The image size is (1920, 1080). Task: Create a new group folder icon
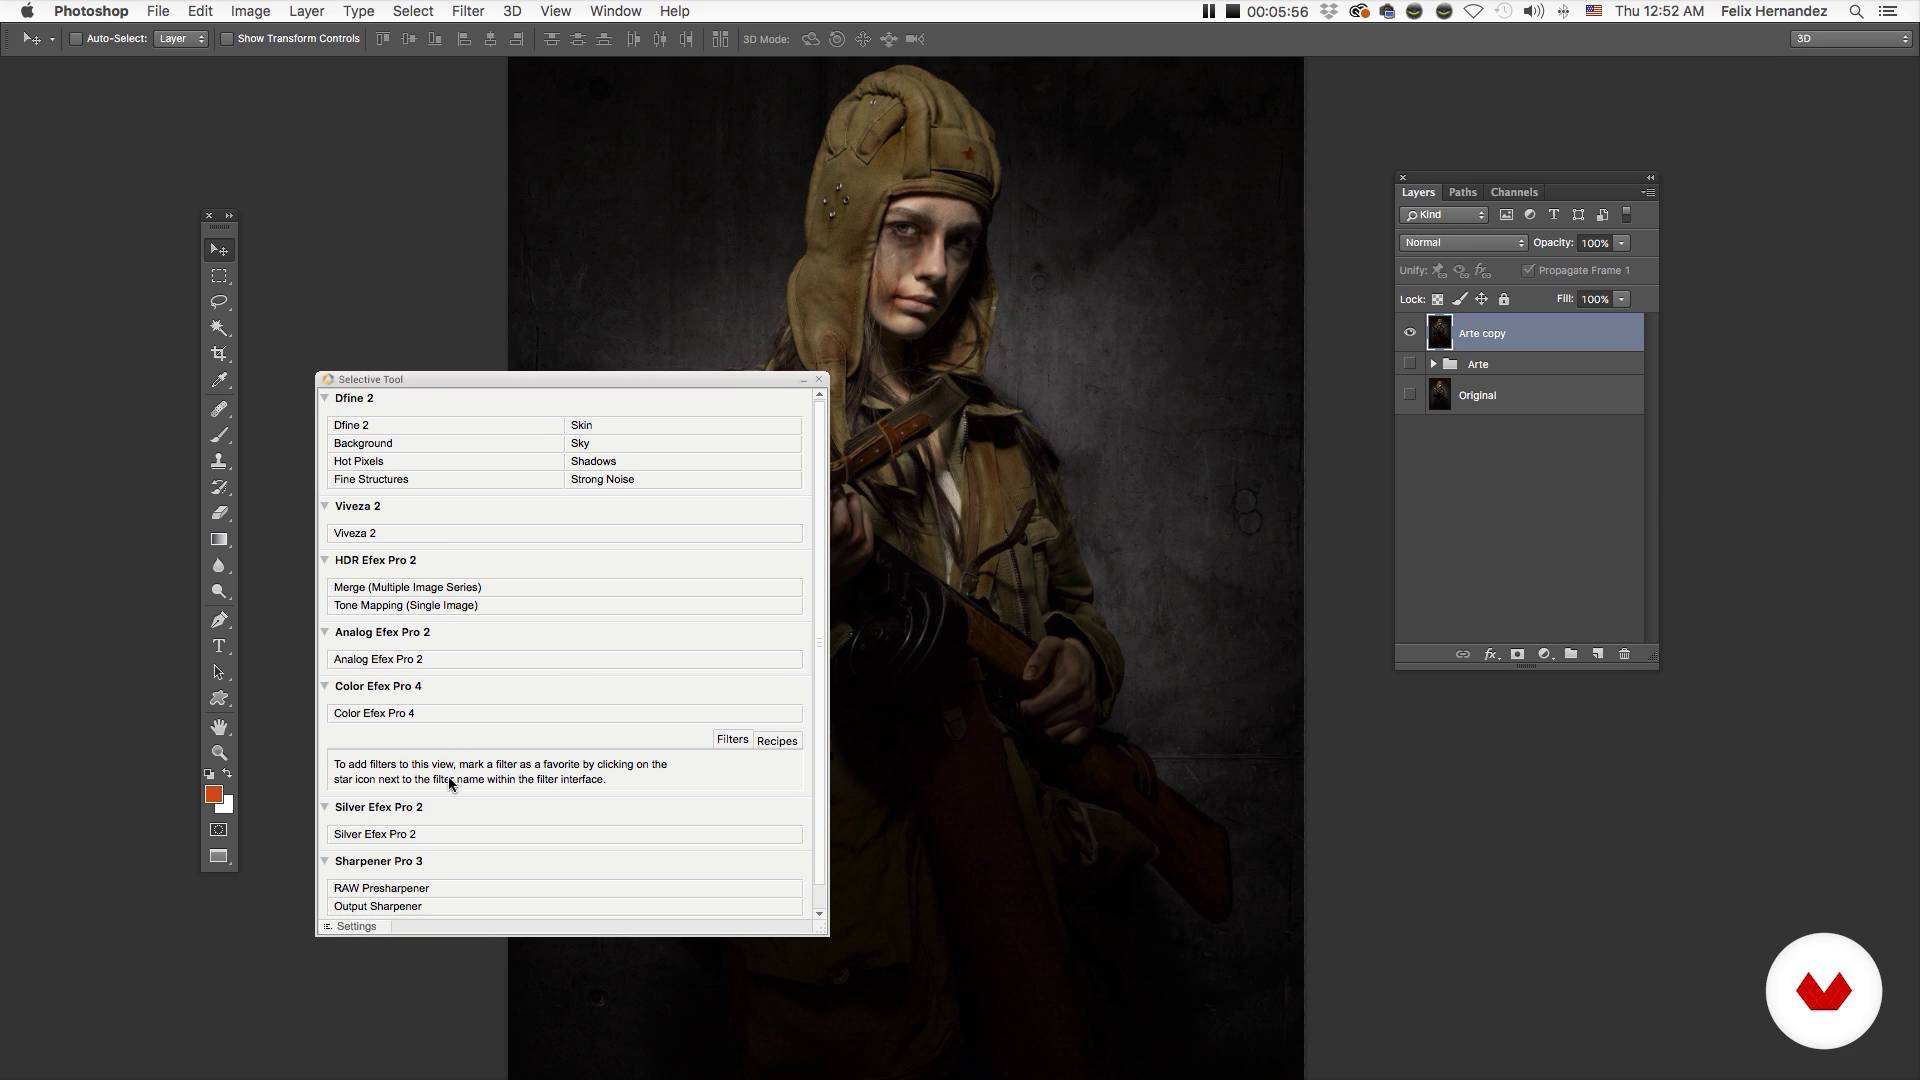pyautogui.click(x=1571, y=654)
